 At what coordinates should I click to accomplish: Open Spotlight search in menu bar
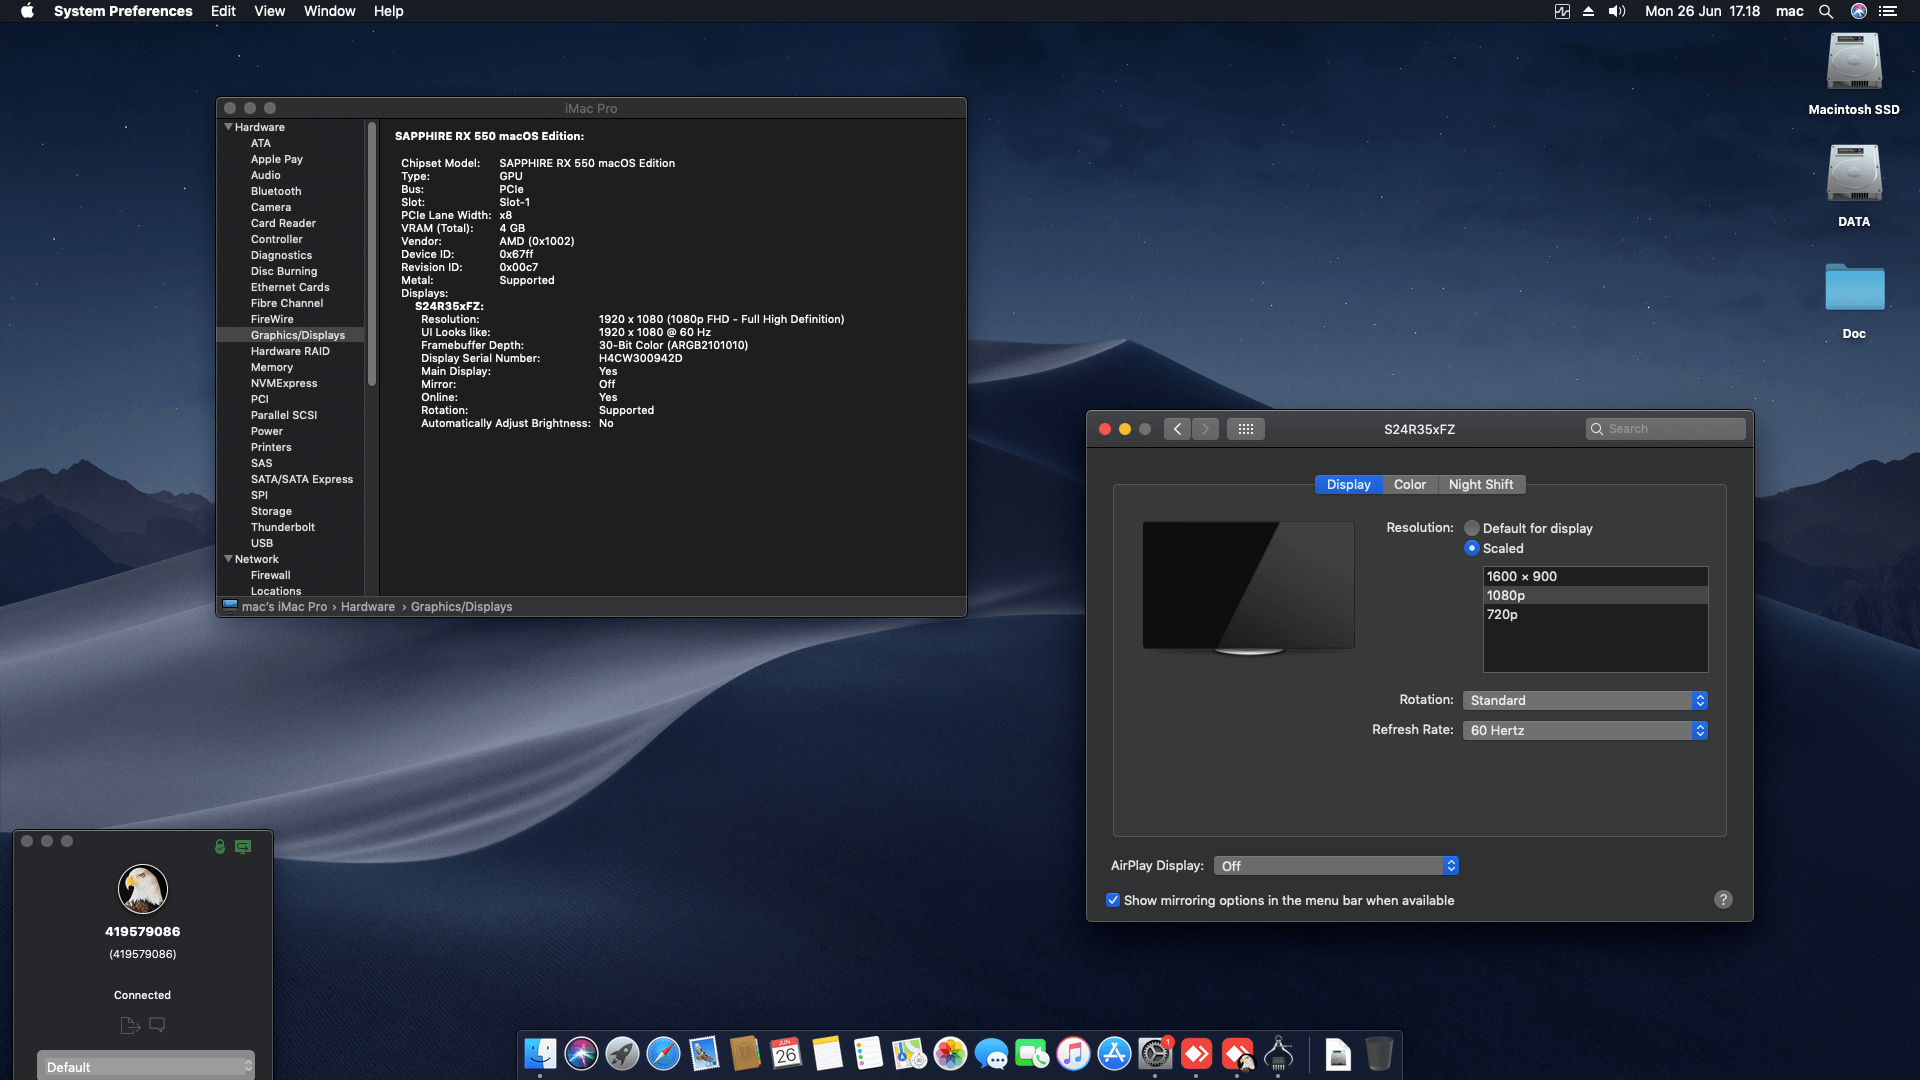pos(1826,11)
